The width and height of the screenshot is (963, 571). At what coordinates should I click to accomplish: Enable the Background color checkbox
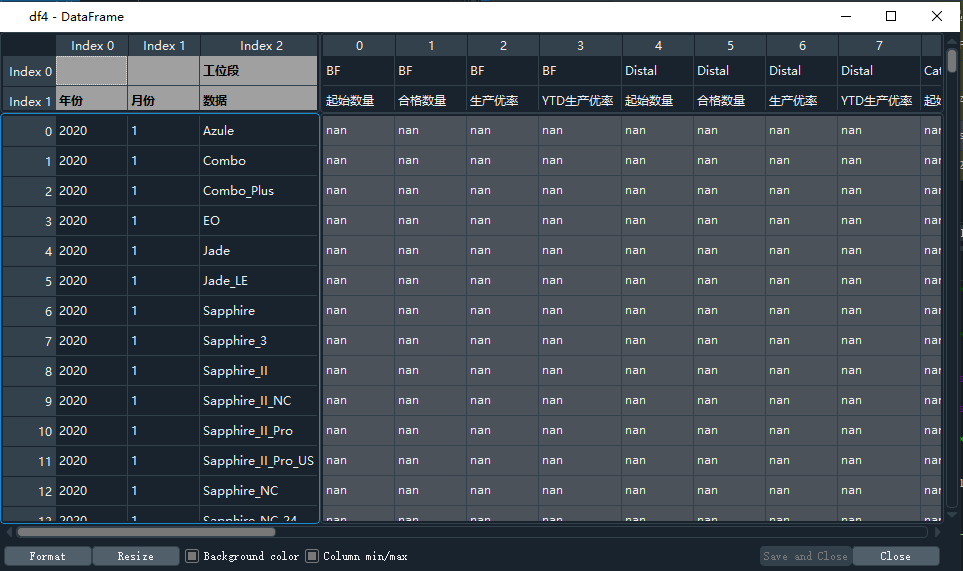click(x=192, y=556)
